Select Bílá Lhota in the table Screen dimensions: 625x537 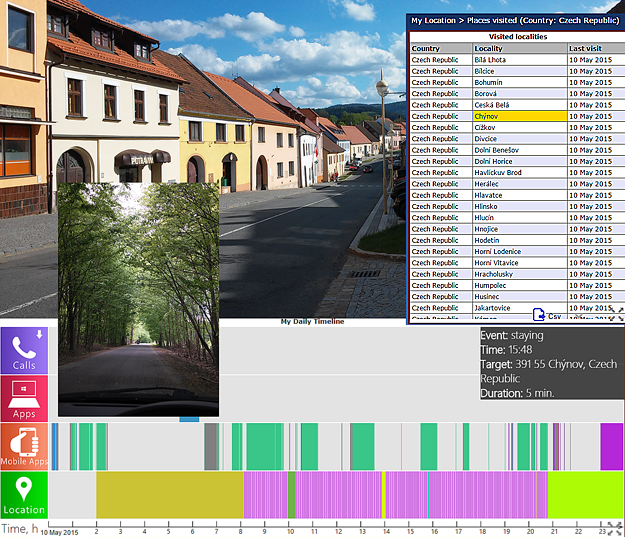(x=491, y=60)
